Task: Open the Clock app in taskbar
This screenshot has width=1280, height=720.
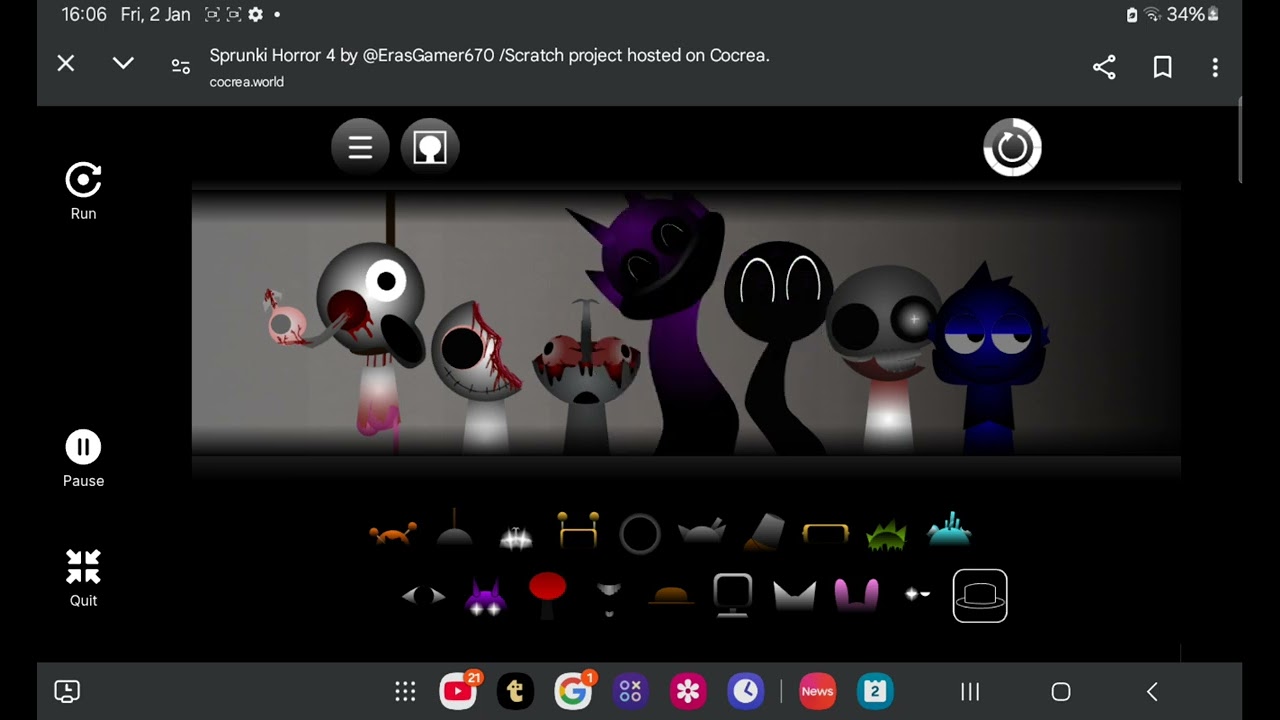Action: click(x=745, y=691)
